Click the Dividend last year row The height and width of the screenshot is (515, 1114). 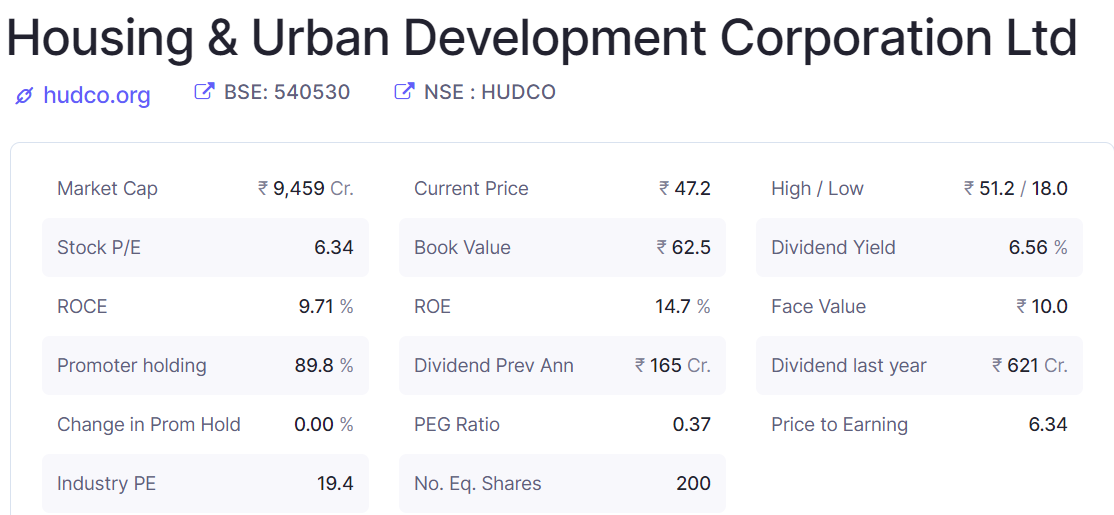point(919,365)
